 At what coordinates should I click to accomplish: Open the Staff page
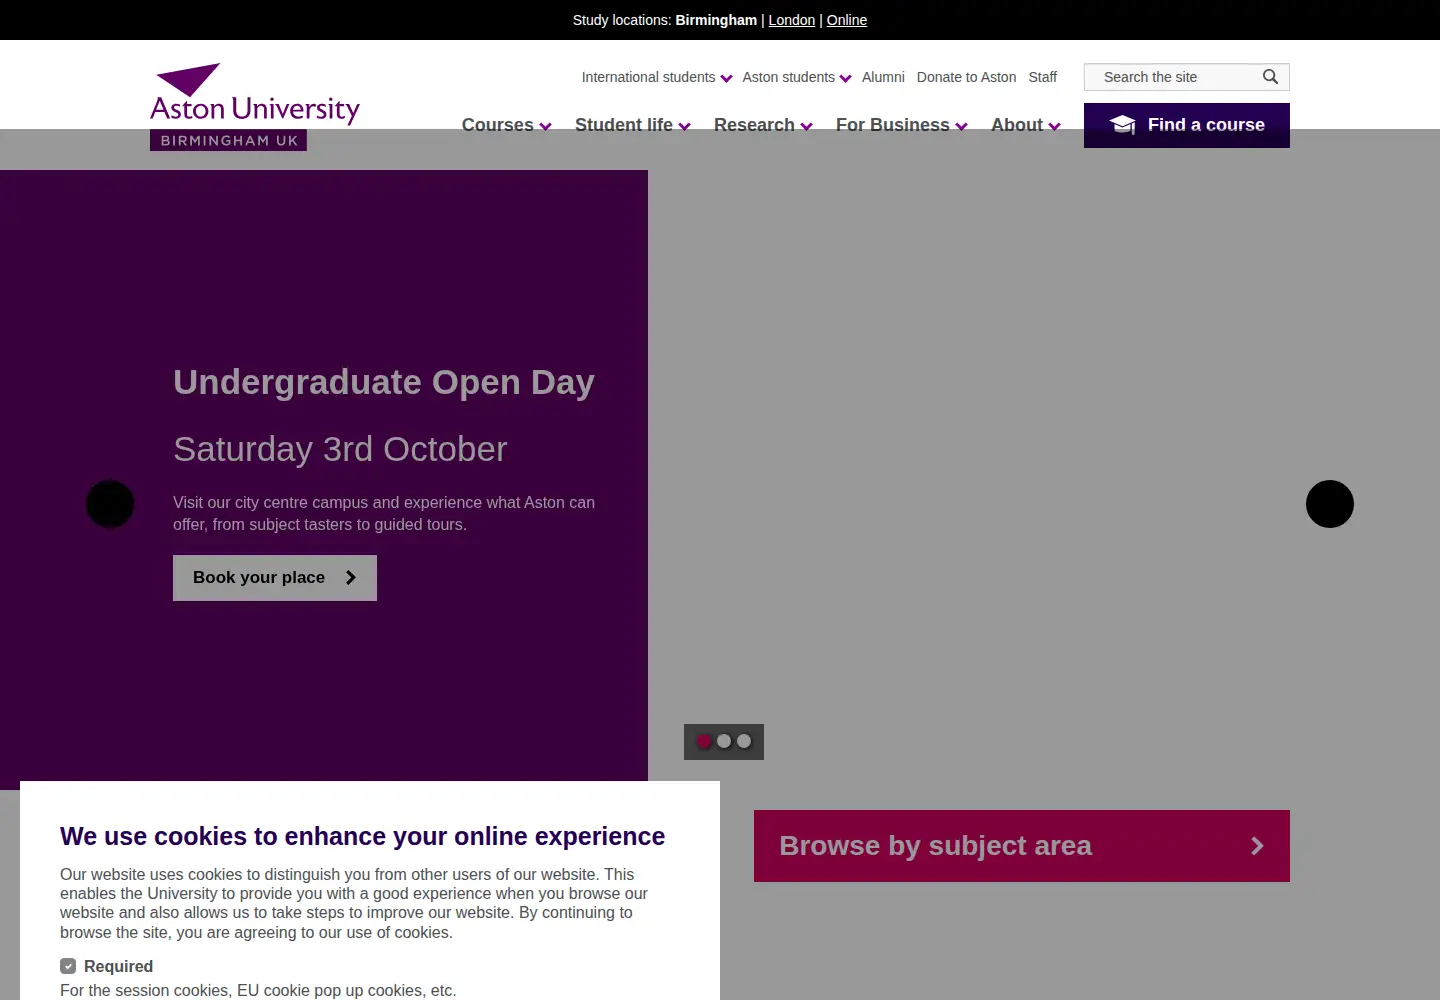(1043, 77)
